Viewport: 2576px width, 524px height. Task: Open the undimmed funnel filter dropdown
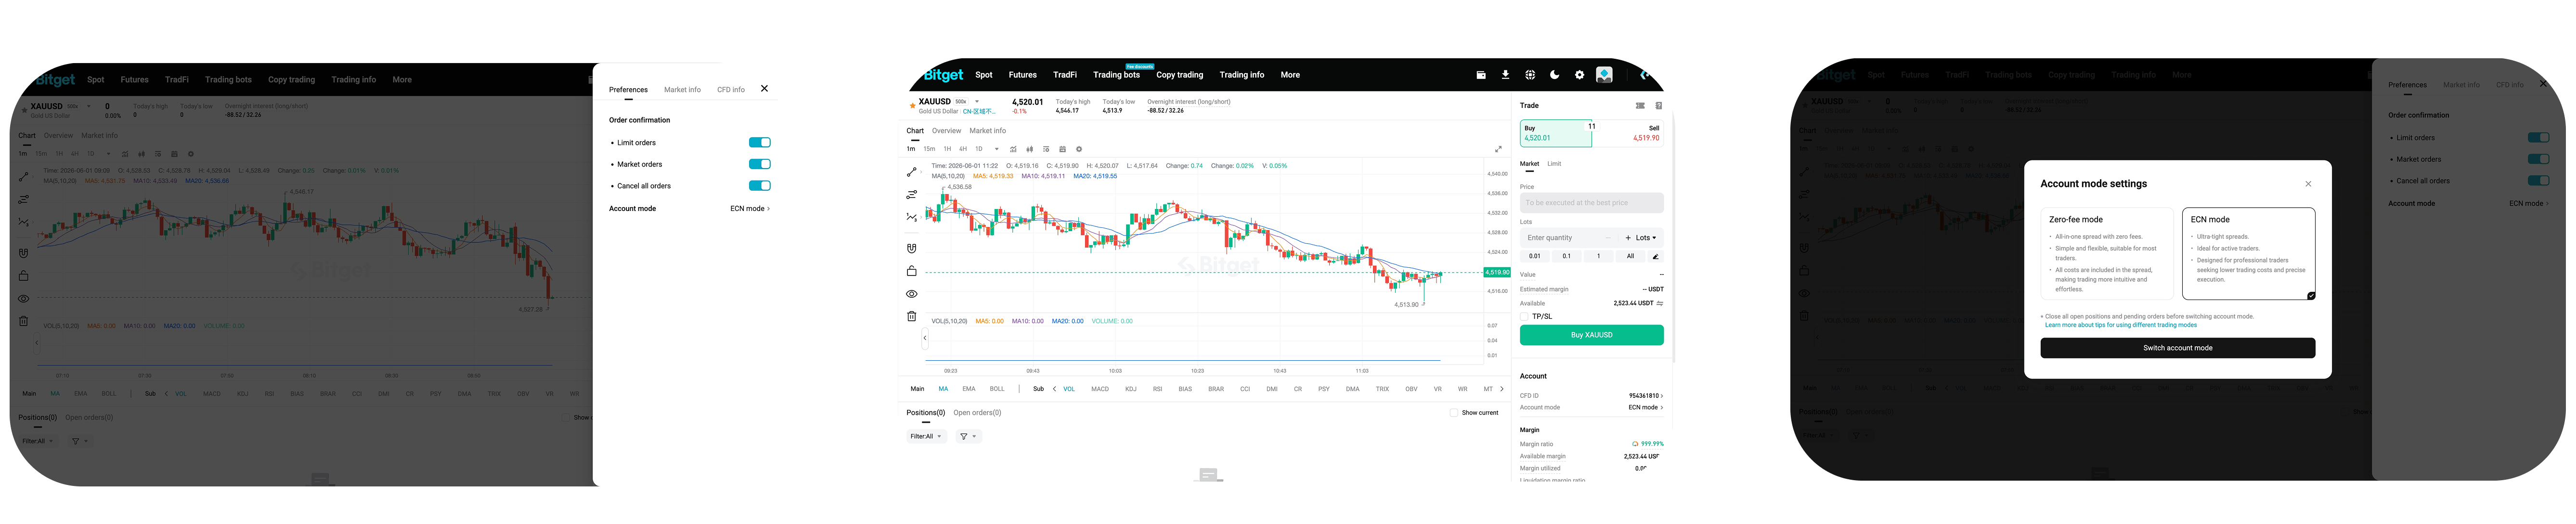click(968, 437)
